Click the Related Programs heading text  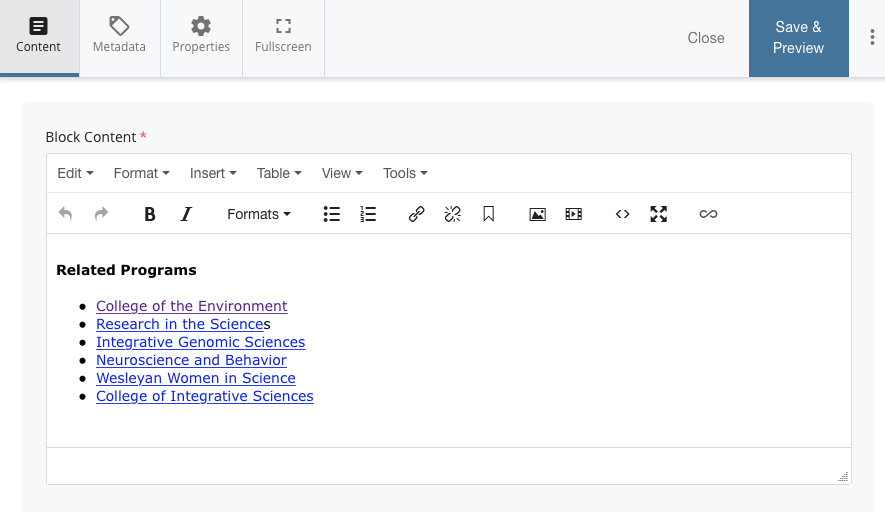click(x=126, y=270)
